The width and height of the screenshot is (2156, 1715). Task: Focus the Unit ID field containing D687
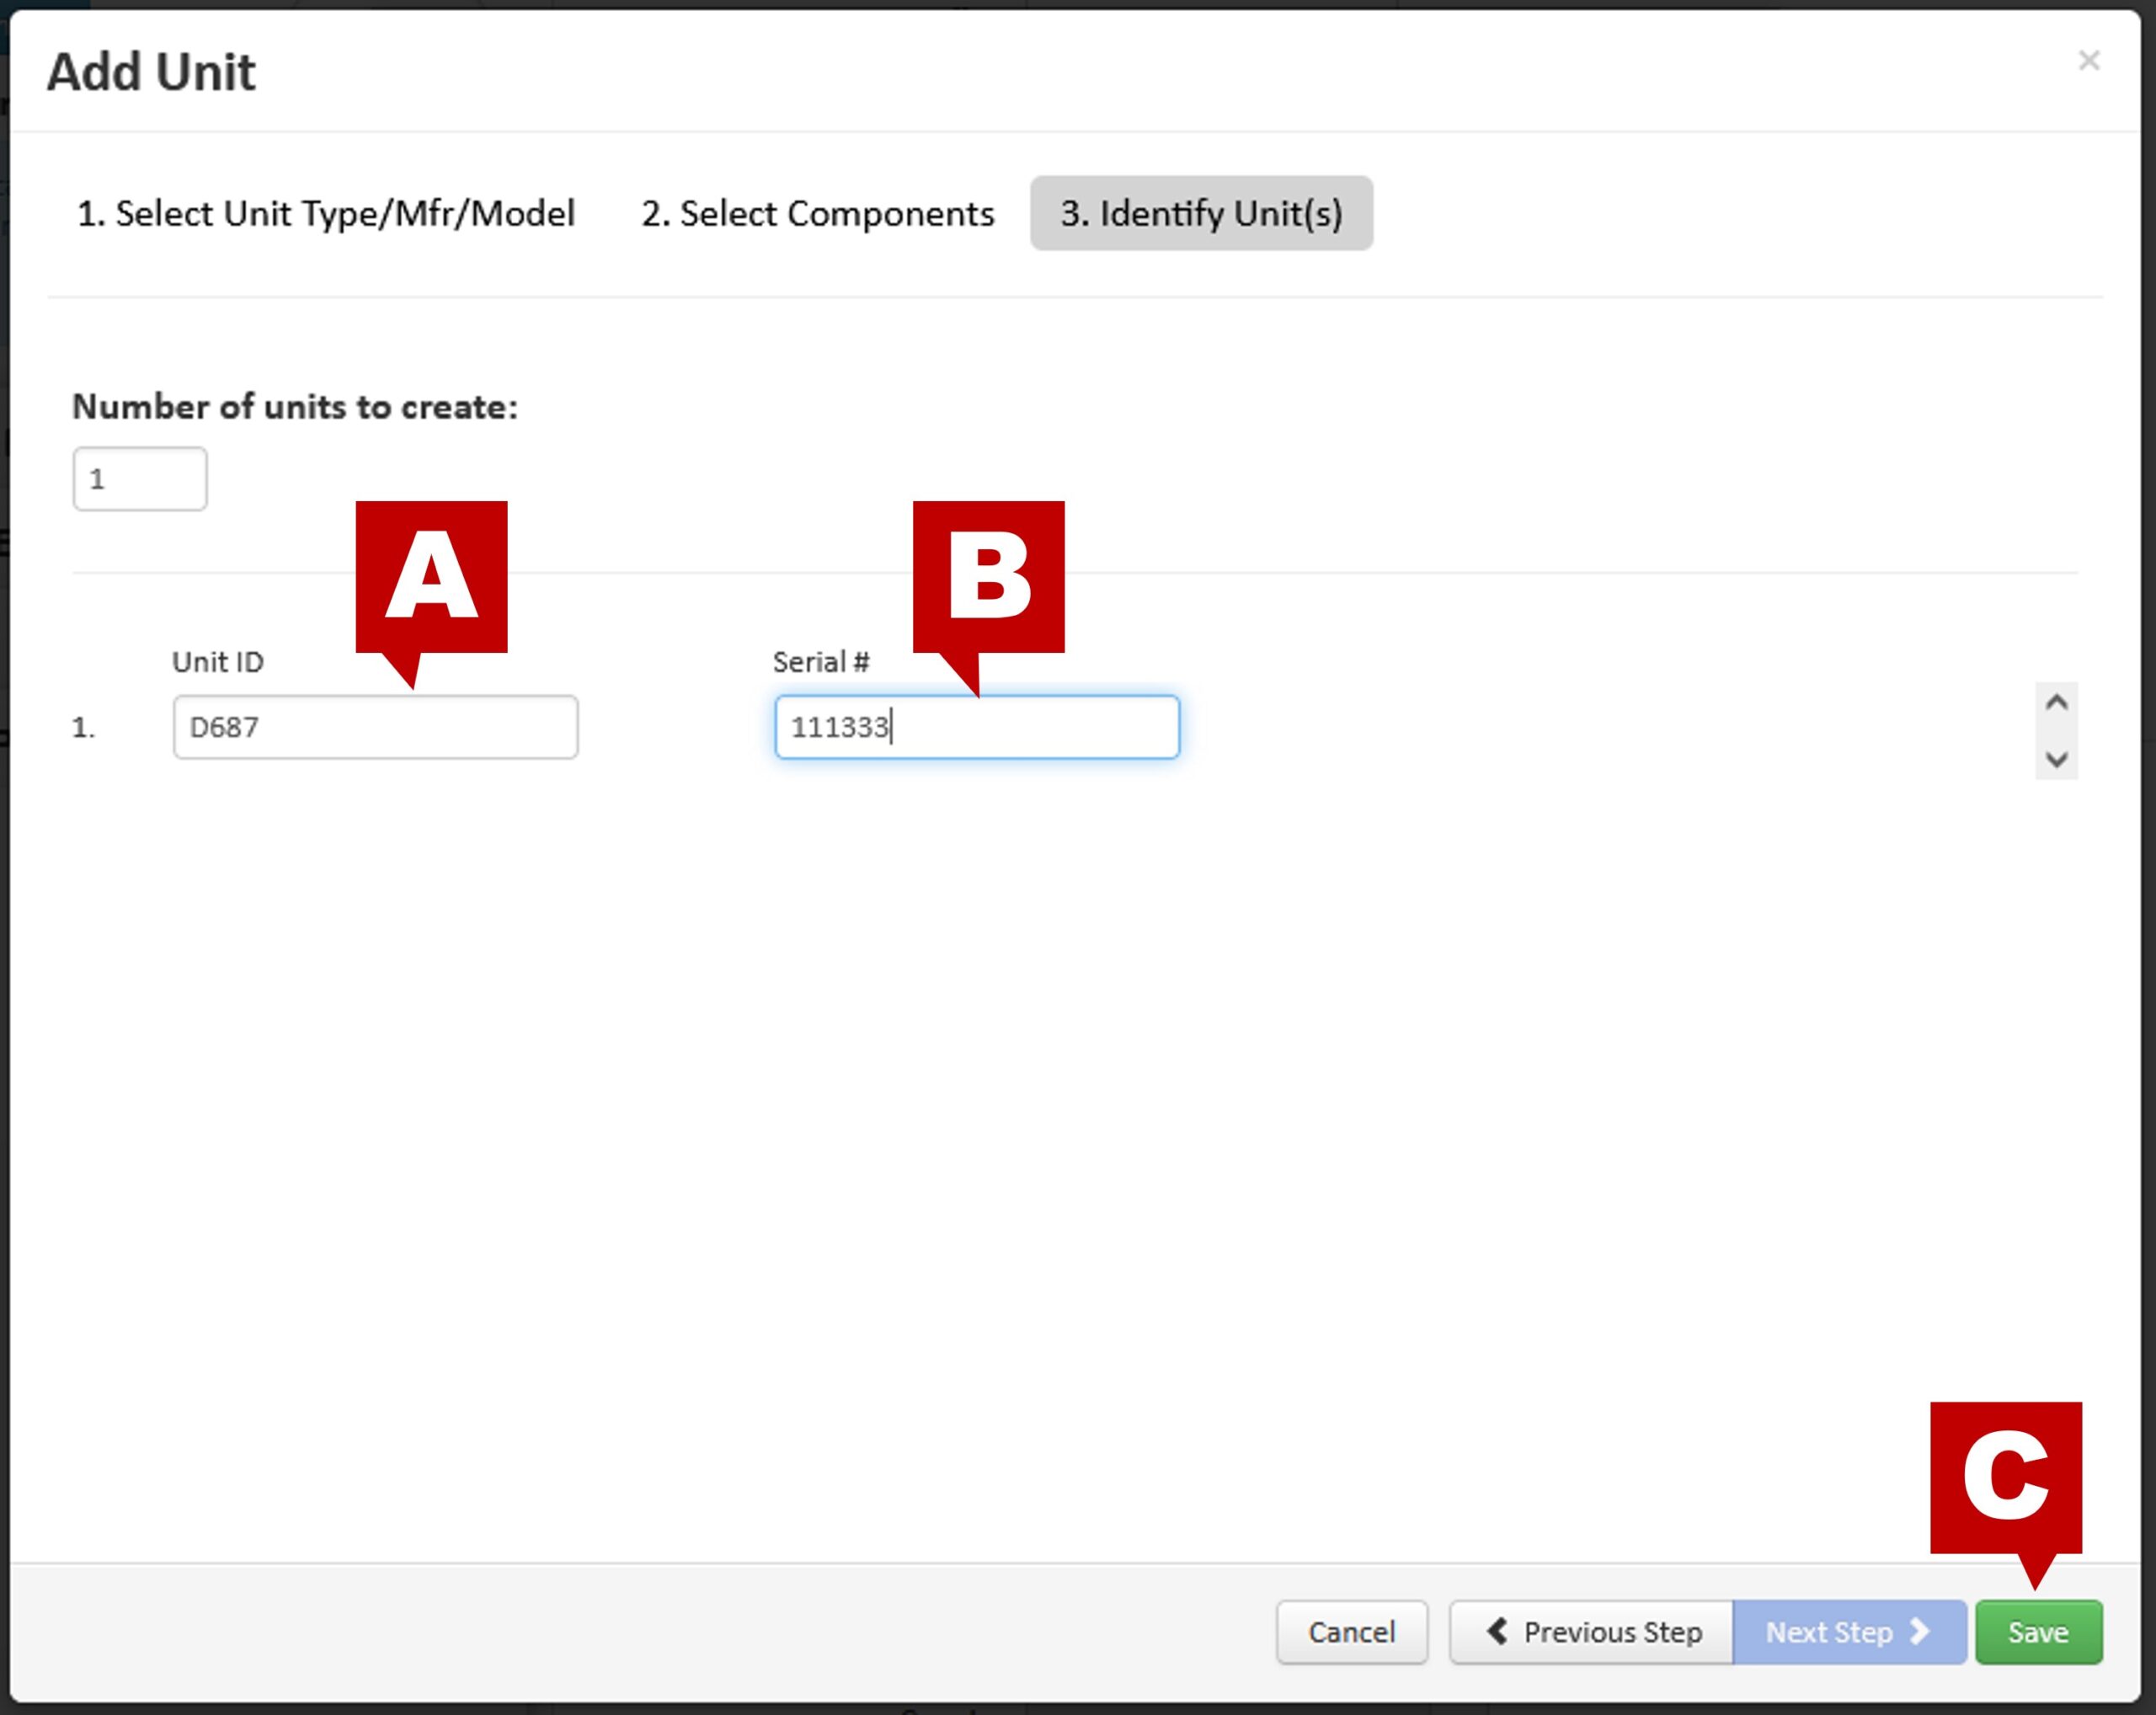(375, 727)
